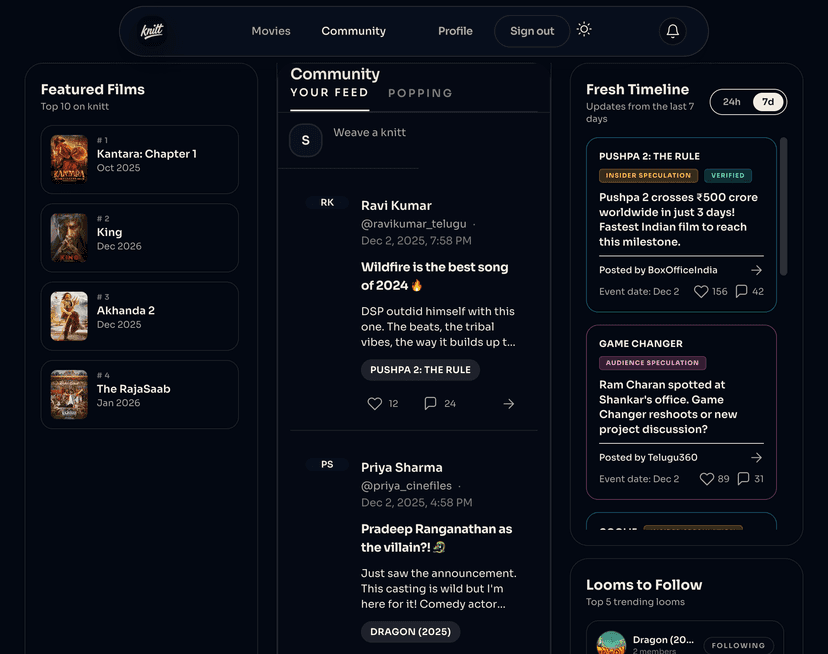Open options menu beside @ravikumar_telugu
This screenshot has width=828, height=654.
click(x=459, y=223)
